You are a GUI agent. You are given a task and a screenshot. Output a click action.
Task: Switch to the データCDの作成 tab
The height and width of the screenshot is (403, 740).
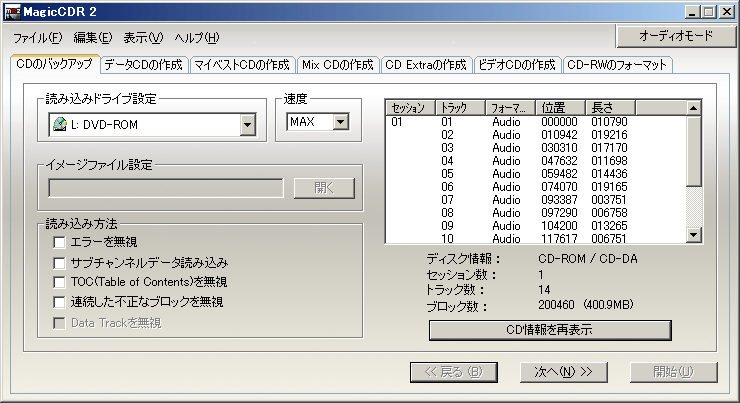click(x=143, y=65)
